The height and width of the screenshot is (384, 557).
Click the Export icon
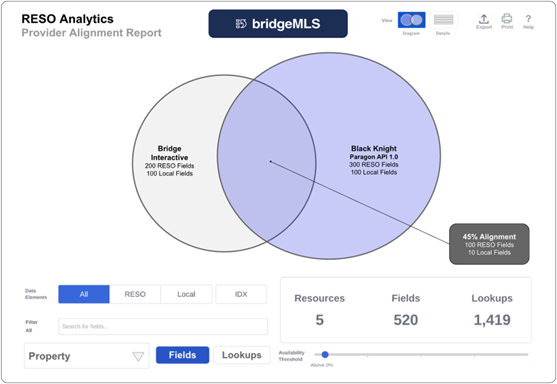[x=484, y=19]
